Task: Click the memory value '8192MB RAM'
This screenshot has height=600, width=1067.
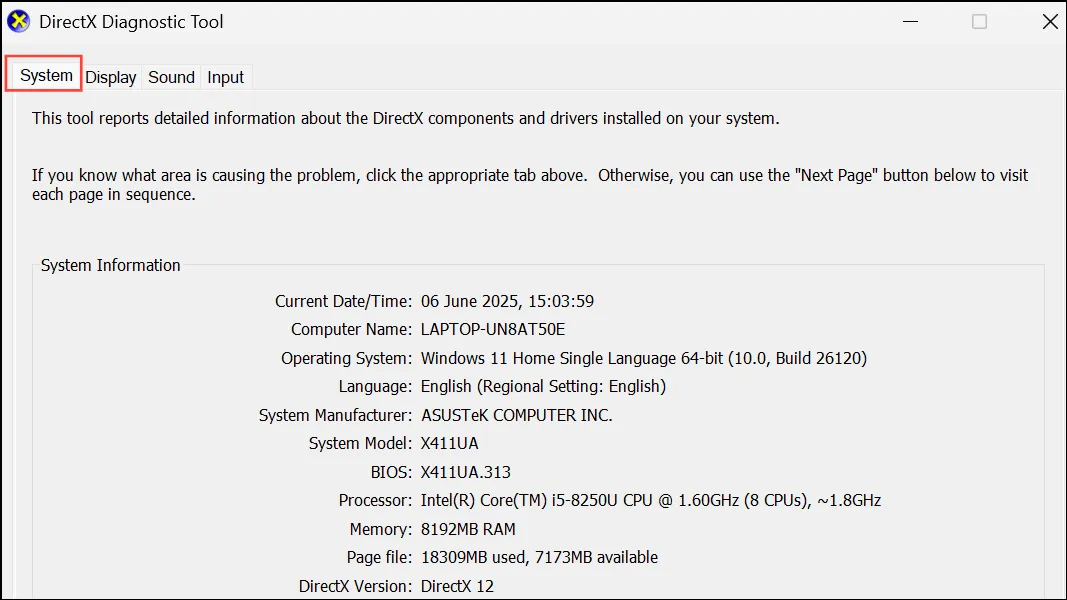Action: click(x=468, y=529)
